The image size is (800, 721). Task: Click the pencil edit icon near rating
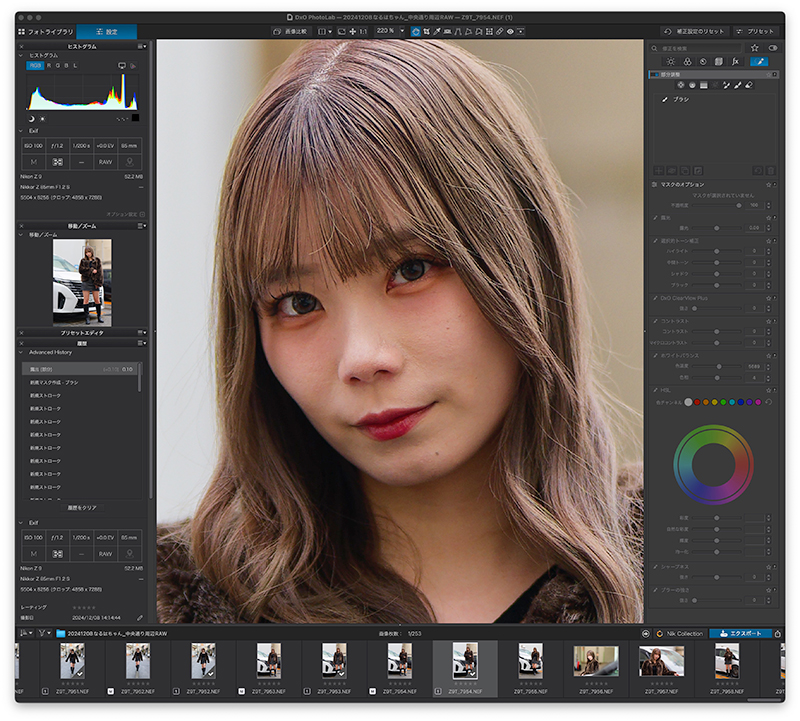[140, 618]
